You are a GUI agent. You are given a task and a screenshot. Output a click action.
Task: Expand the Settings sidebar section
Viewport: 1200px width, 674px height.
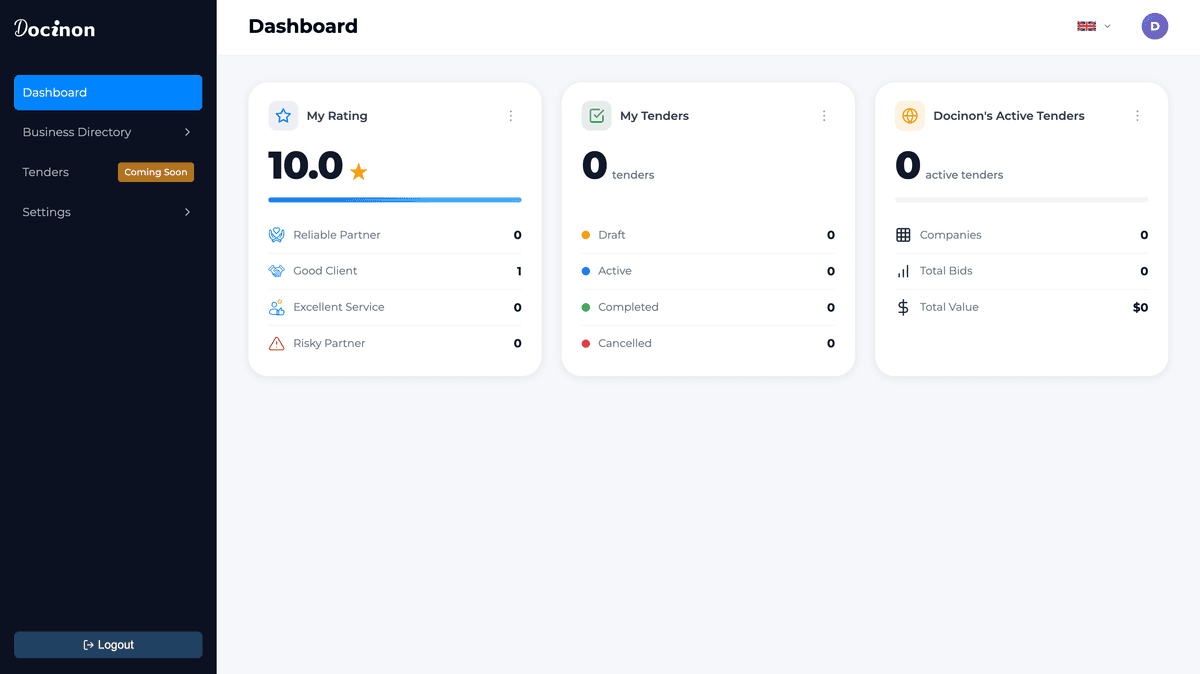click(108, 212)
